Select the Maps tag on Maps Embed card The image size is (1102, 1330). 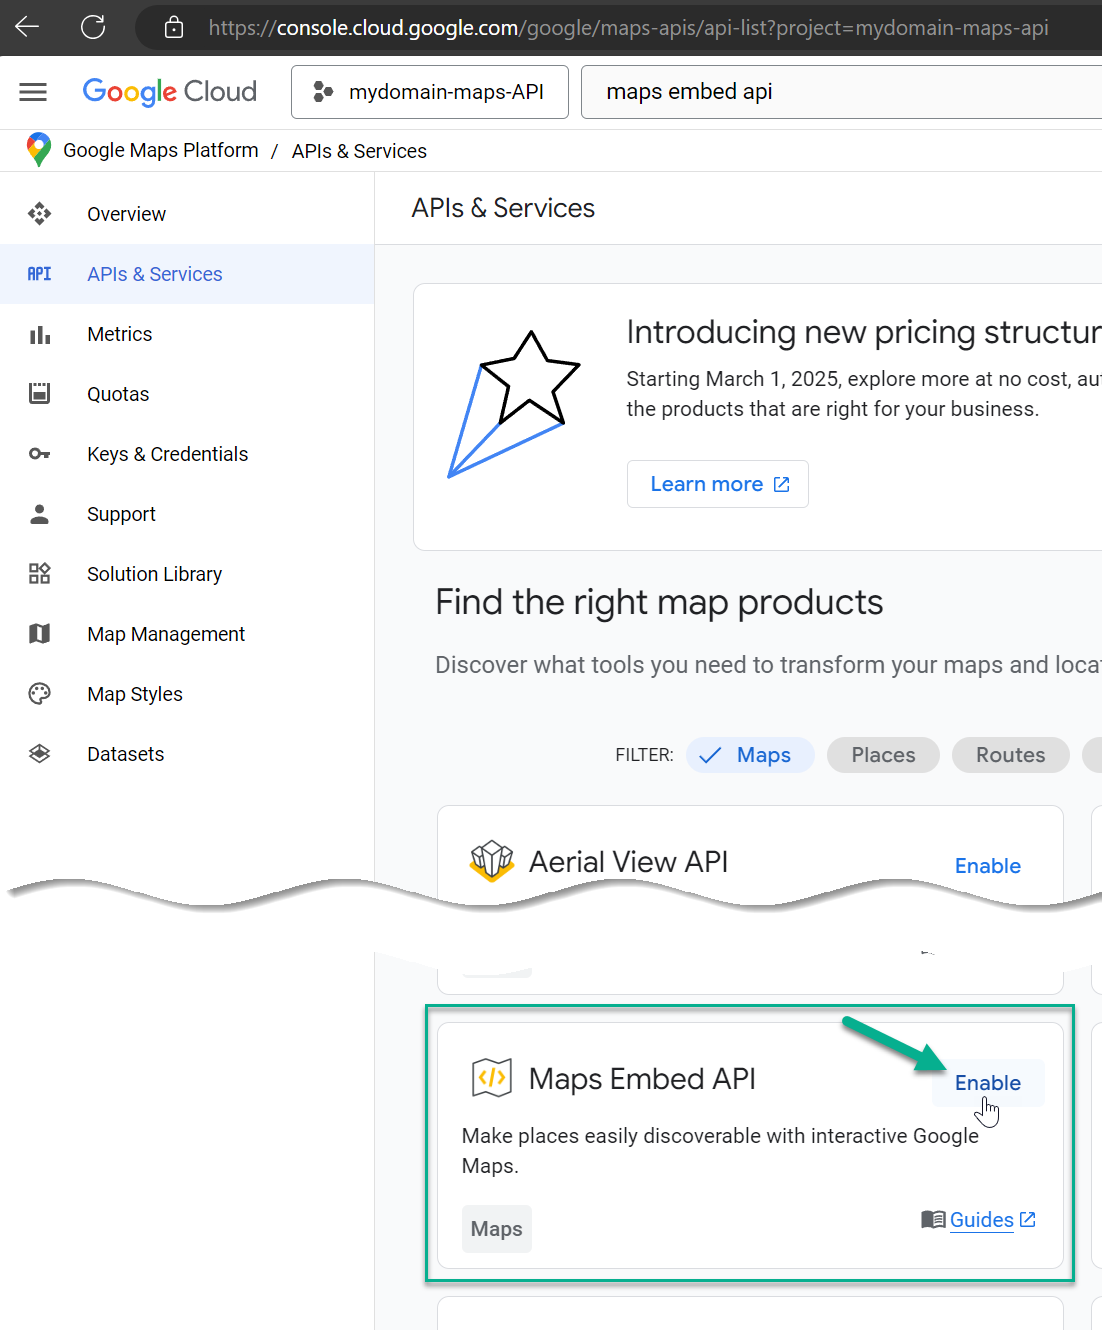point(496,1229)
